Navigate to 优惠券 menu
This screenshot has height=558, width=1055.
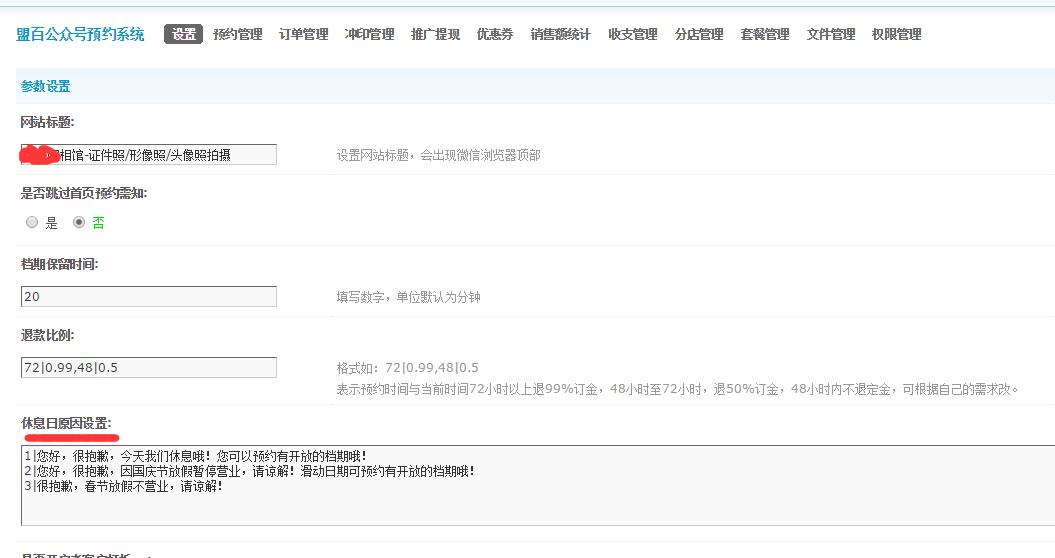(495, 34)
